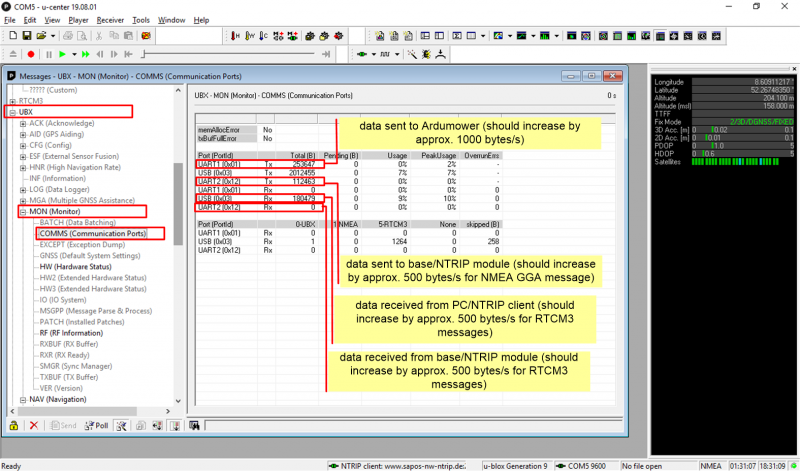Toggle the autopoll wand icon

[x=121, y=426]
